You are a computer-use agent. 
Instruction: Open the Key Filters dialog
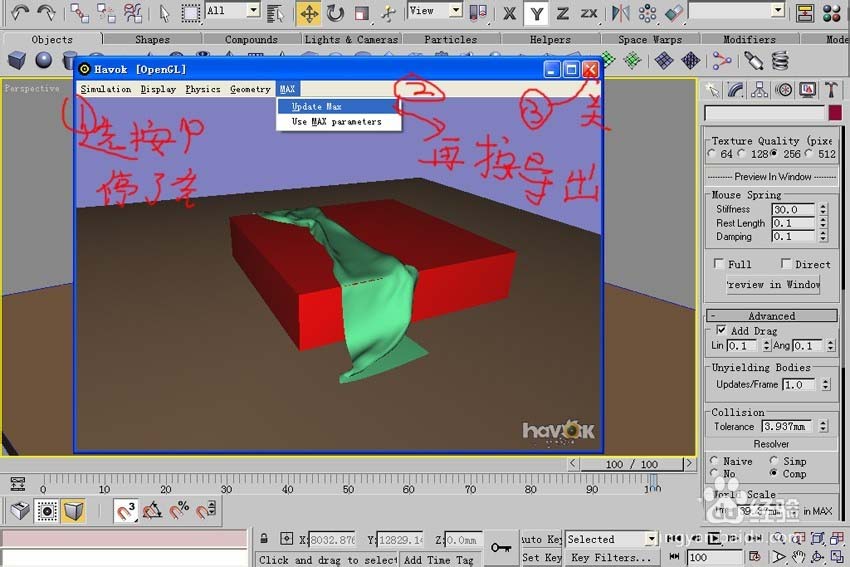tap(612, 557)
